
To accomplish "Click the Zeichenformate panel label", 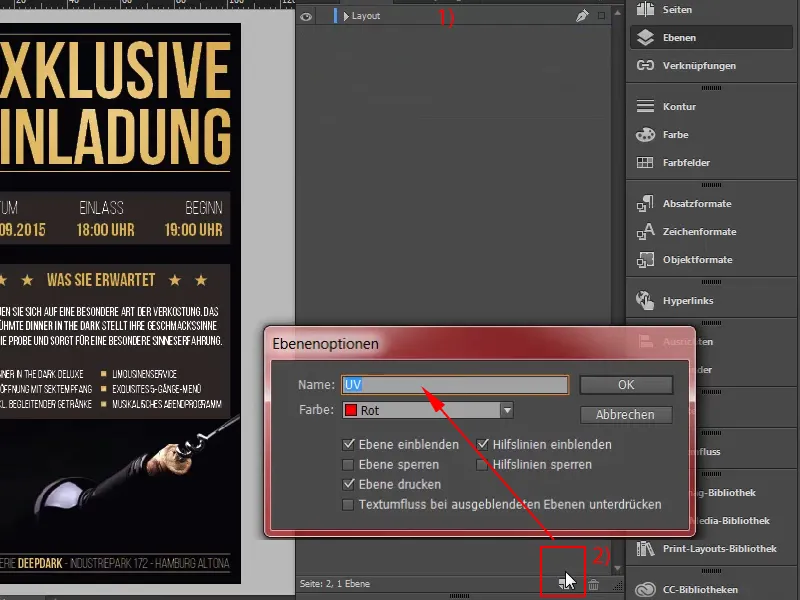I will (x=699, y=232).
